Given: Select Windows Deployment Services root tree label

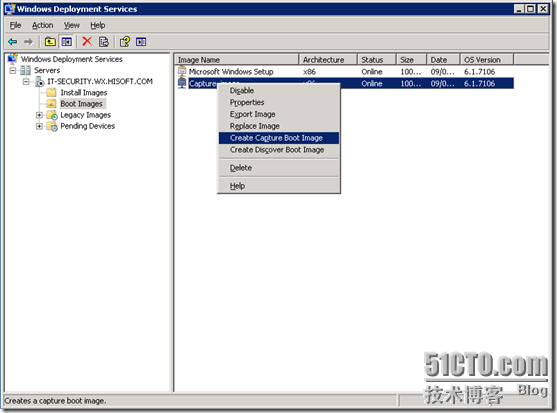Looking at the screenshot, I should coord(72,59).
